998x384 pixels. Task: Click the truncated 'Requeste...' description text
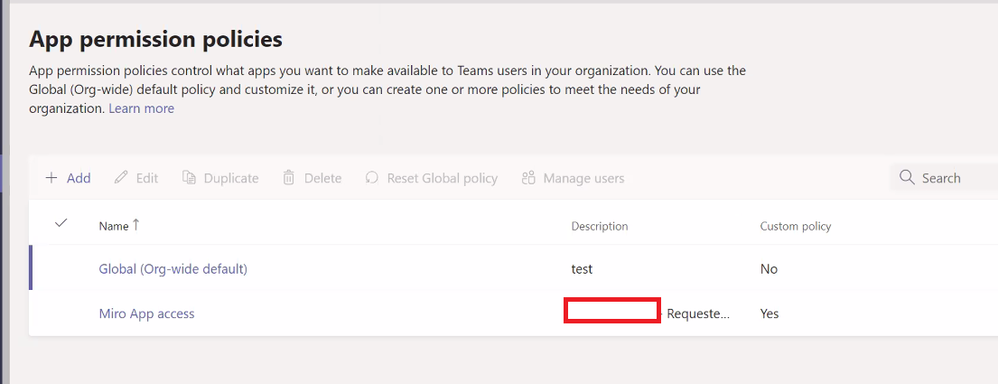pyautogui.click(x=698, y=313)
